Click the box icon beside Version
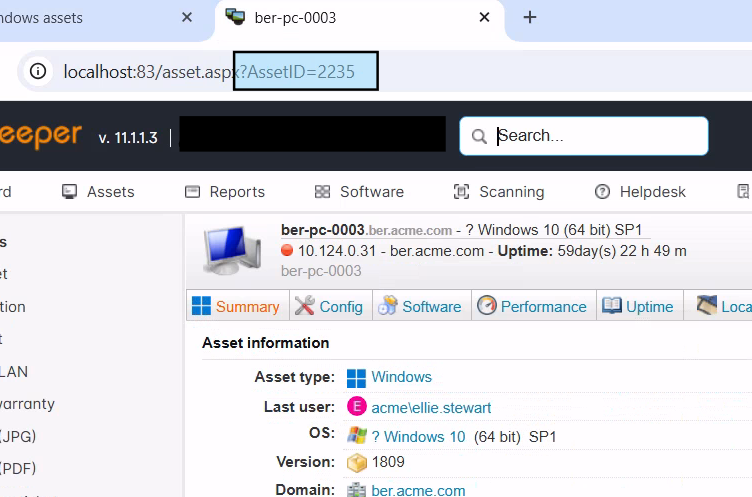Viewport: 752px width, 497px height. [357, 463]
